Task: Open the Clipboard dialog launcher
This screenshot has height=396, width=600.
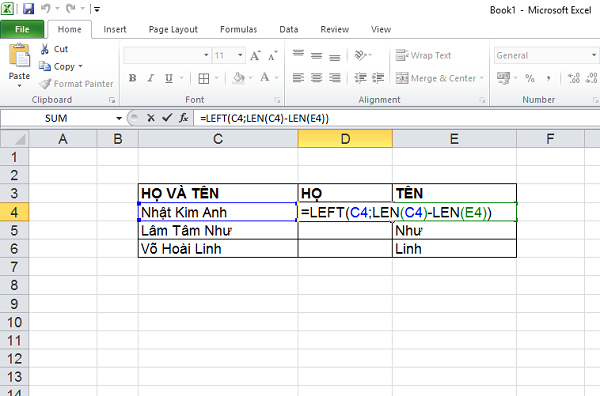Action: pyautogui.click(x=112, y=100)
